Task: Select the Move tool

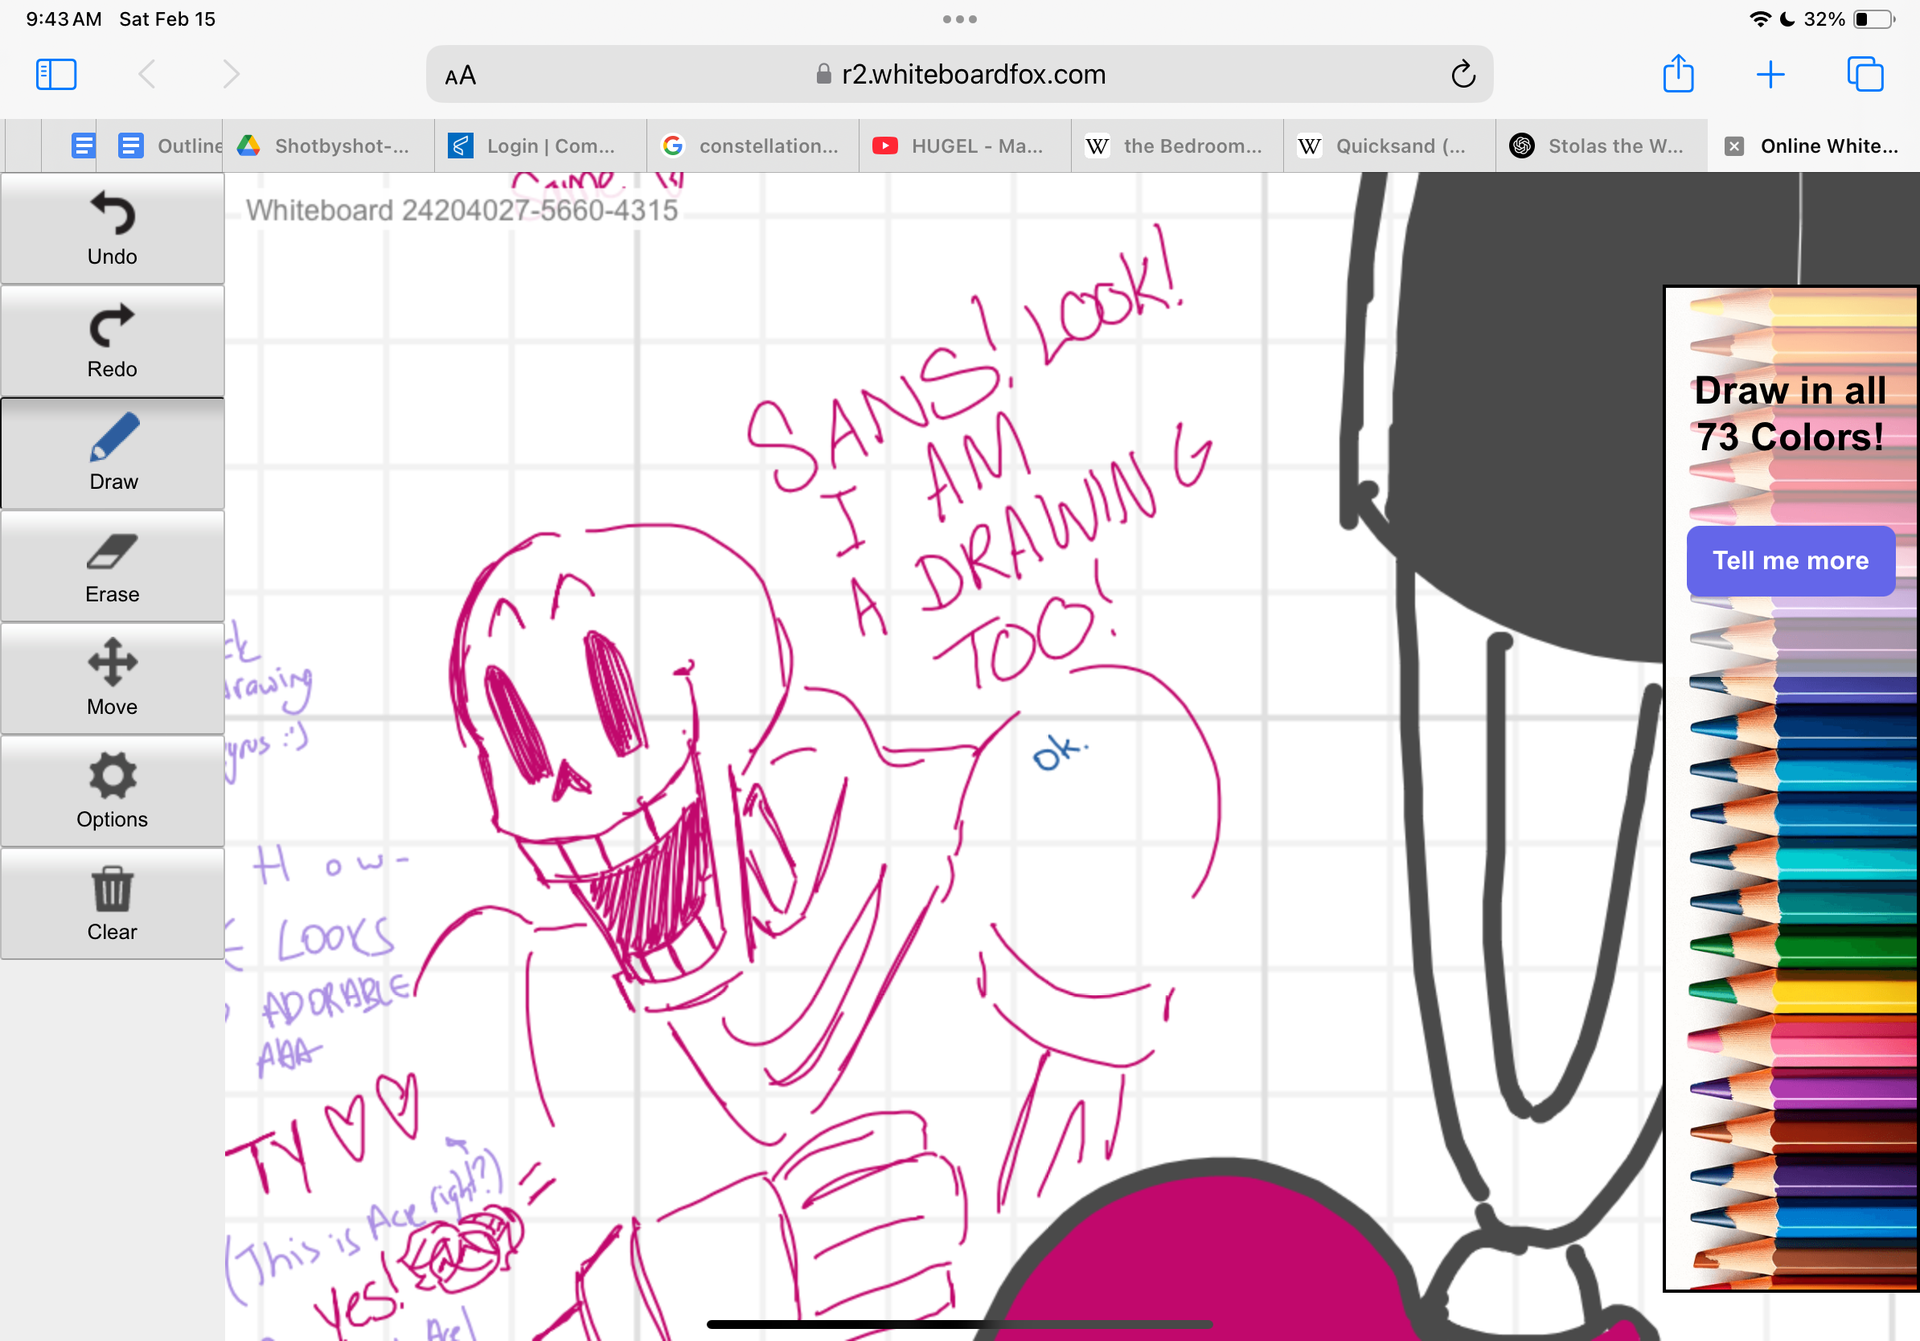Action: [x=112, y=679]
